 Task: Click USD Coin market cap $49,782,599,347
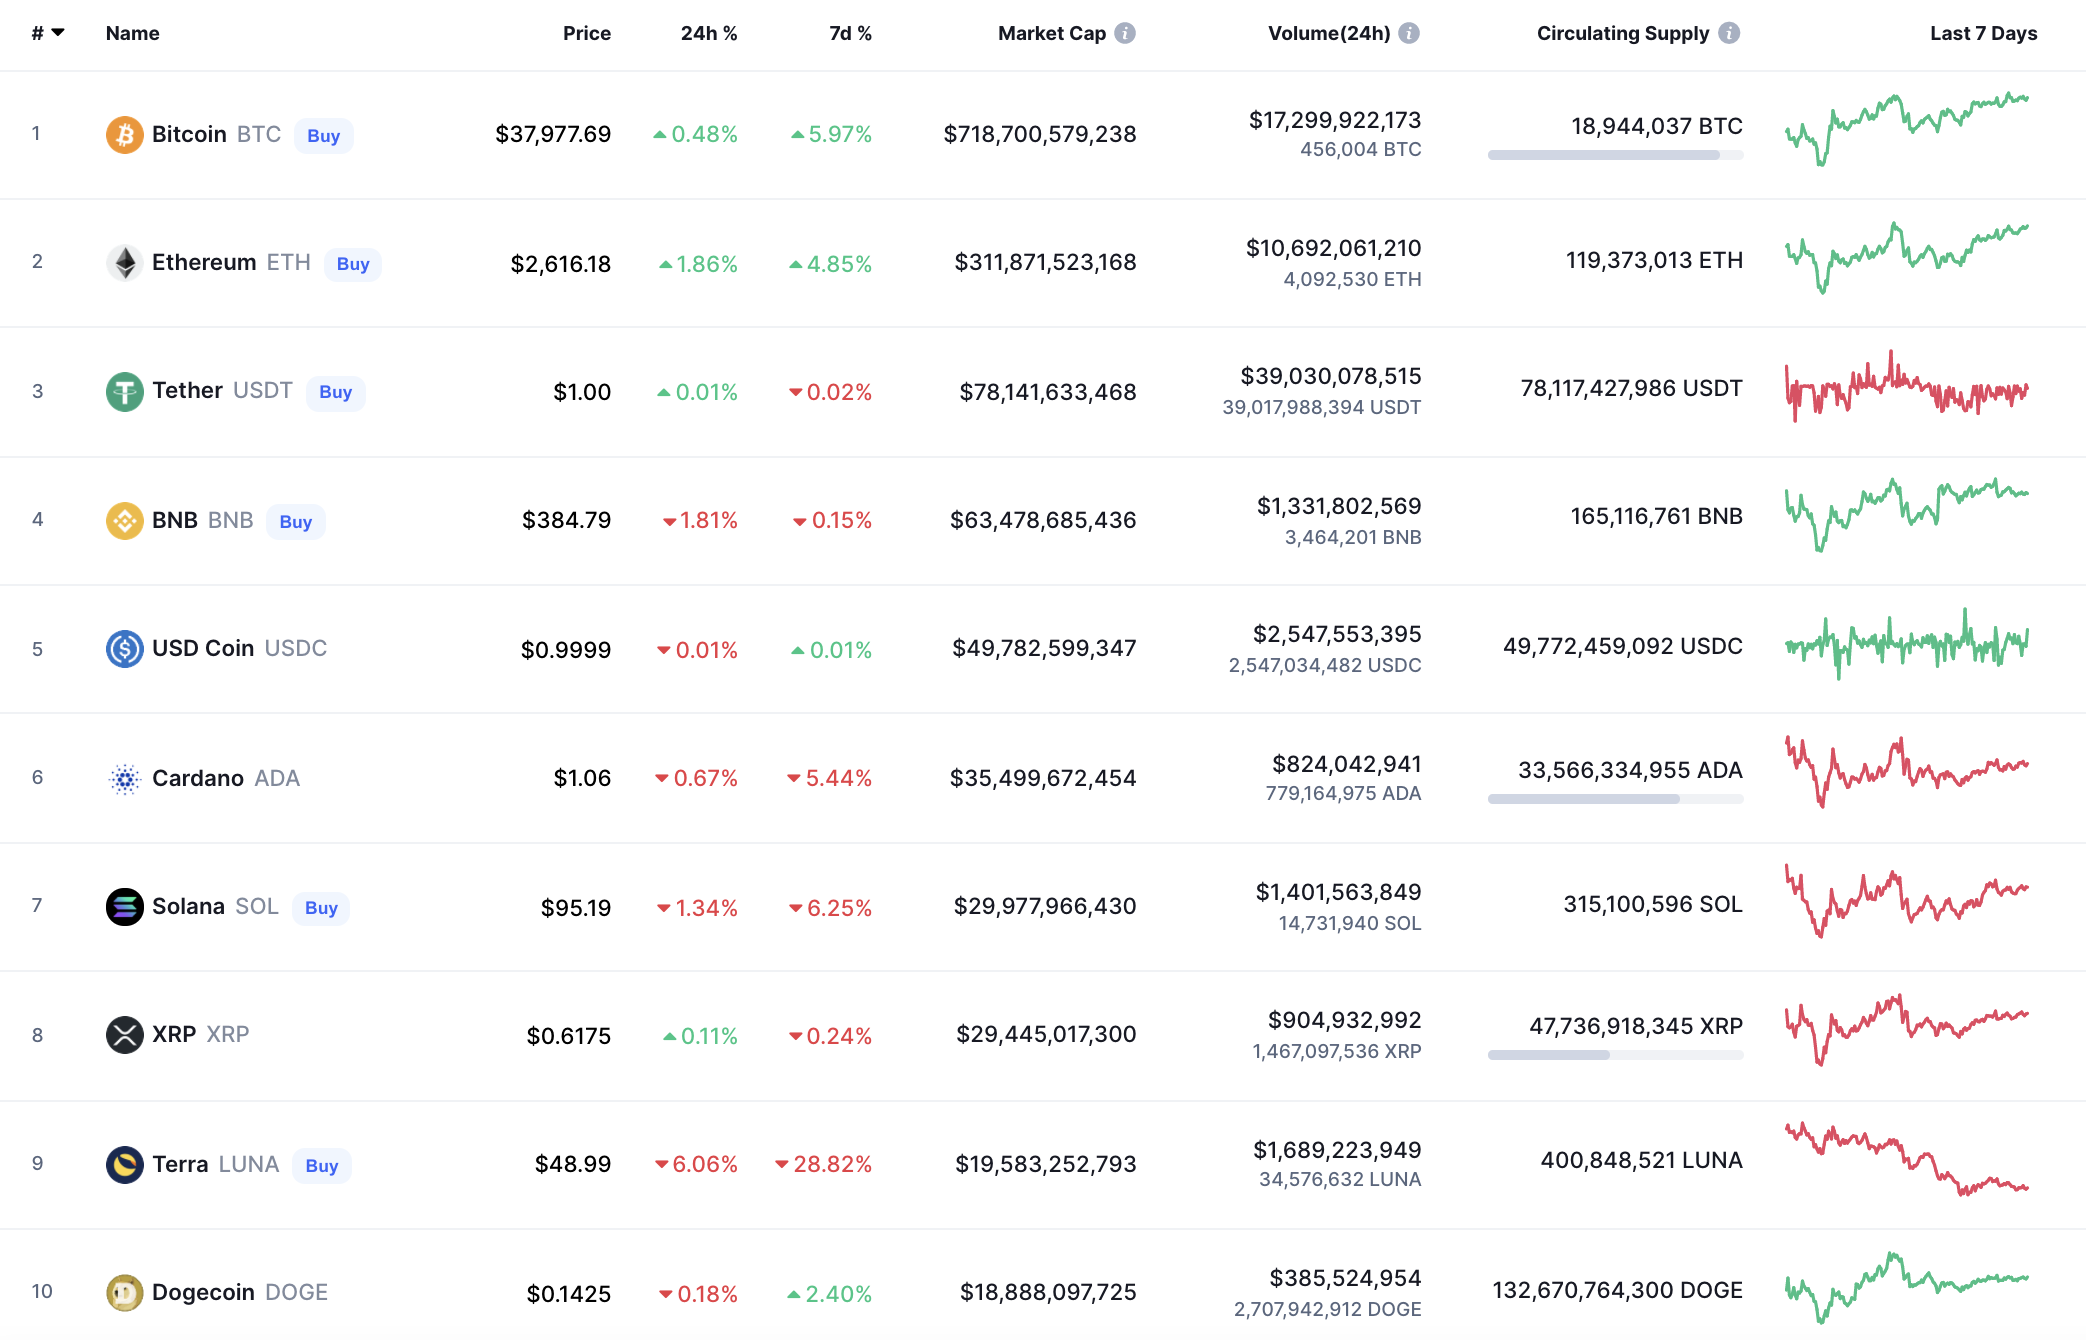[1044, 648]
